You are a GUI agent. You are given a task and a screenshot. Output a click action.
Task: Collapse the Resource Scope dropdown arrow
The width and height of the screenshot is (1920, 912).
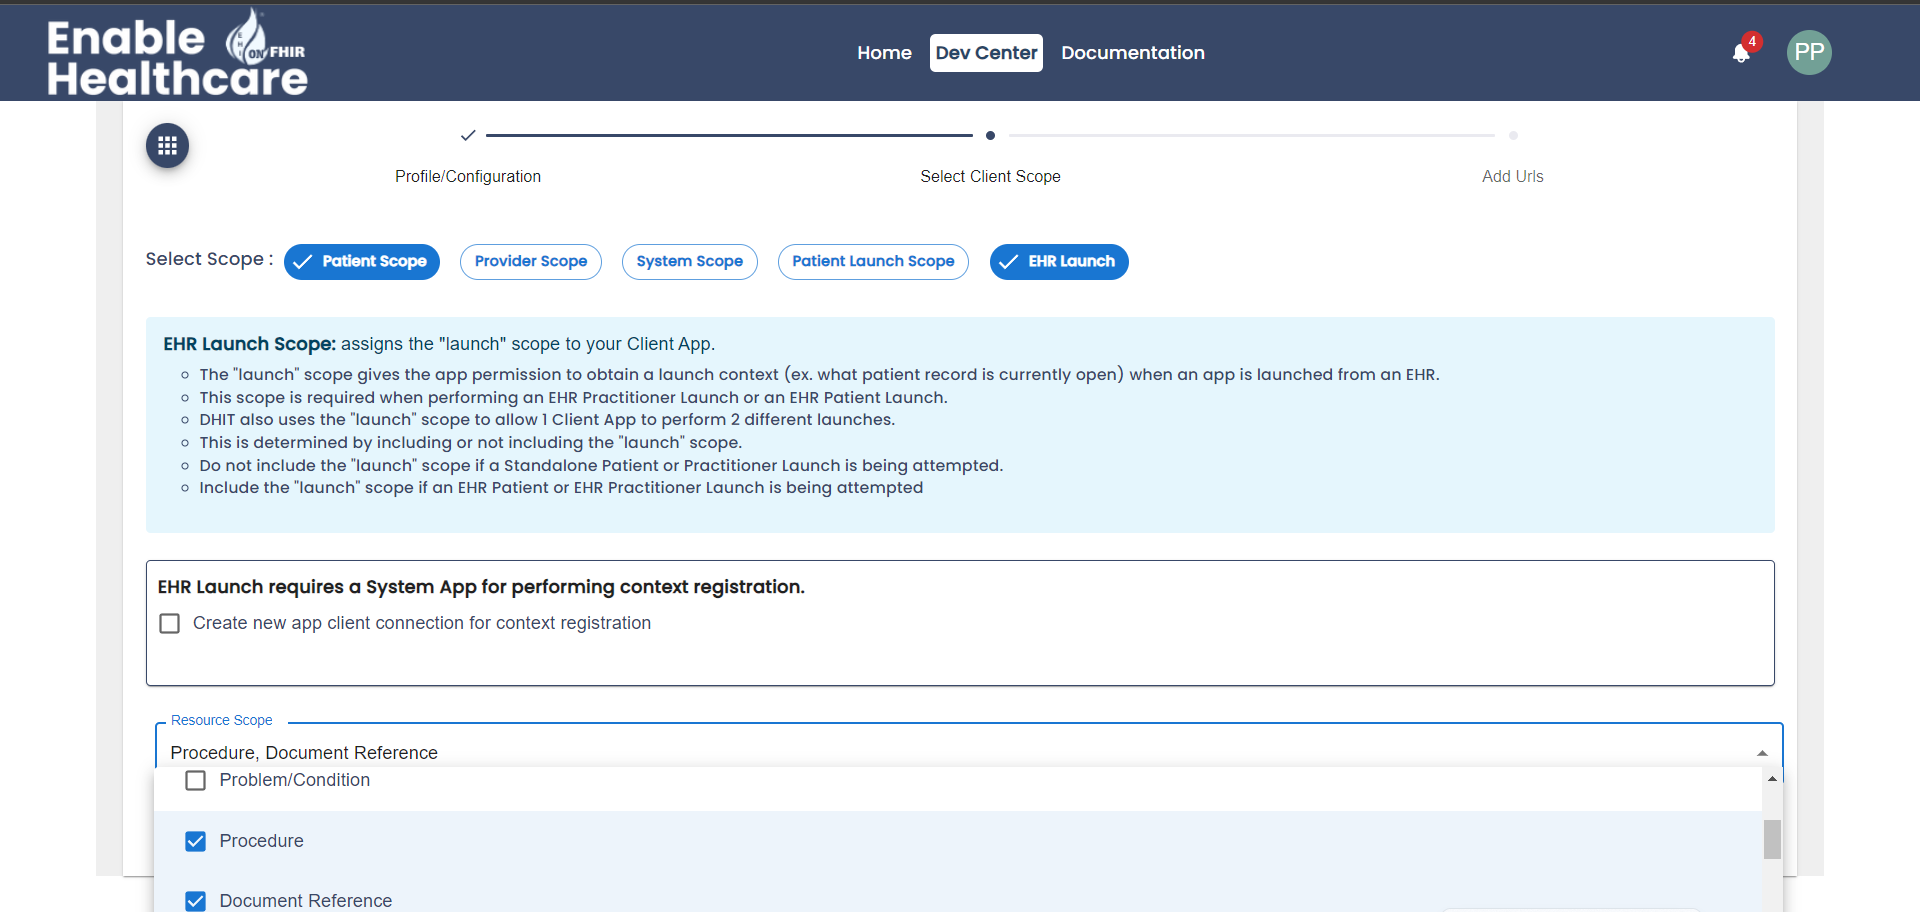coord(1761,753)
